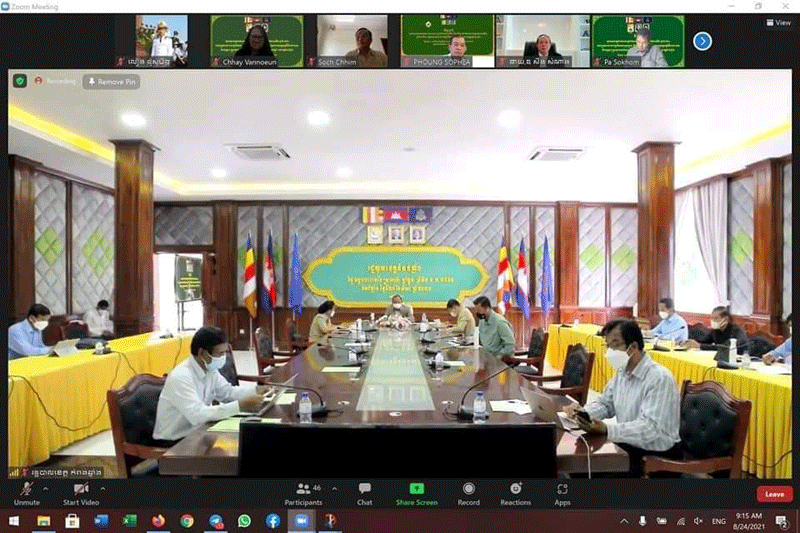Expand the Participants options caret
This screenshot has width=800, height=533.
click(334, 488)
